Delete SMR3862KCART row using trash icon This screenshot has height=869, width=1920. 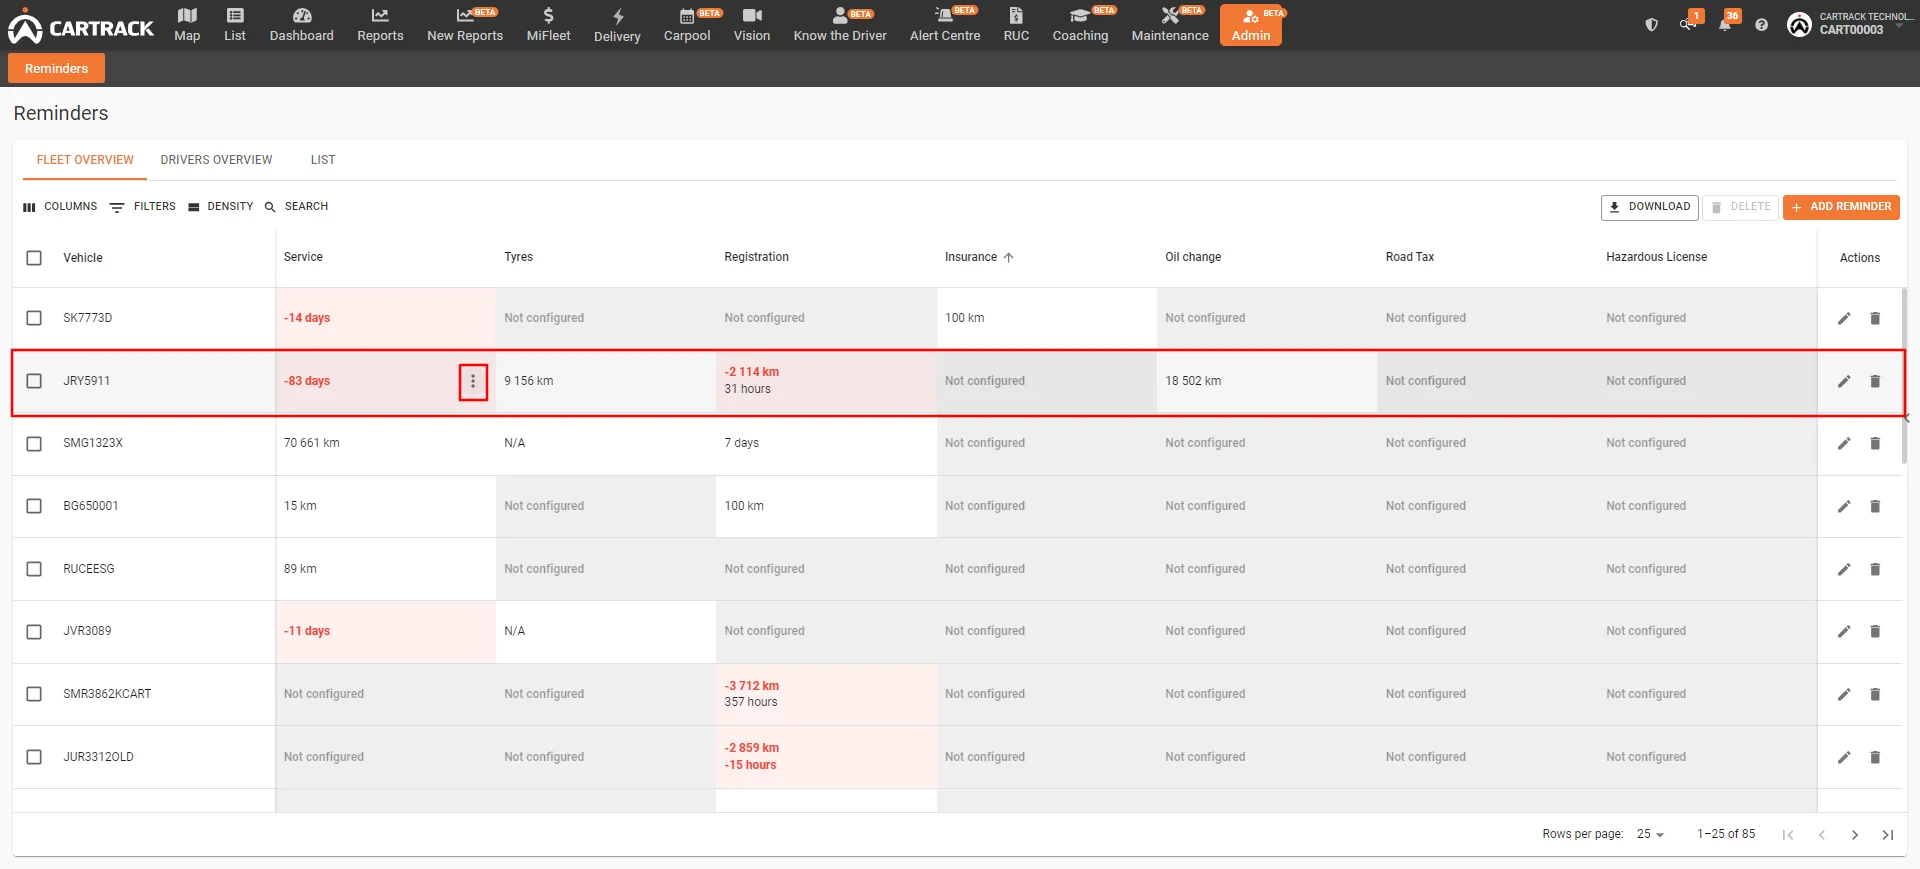[x=1875, y=694]
